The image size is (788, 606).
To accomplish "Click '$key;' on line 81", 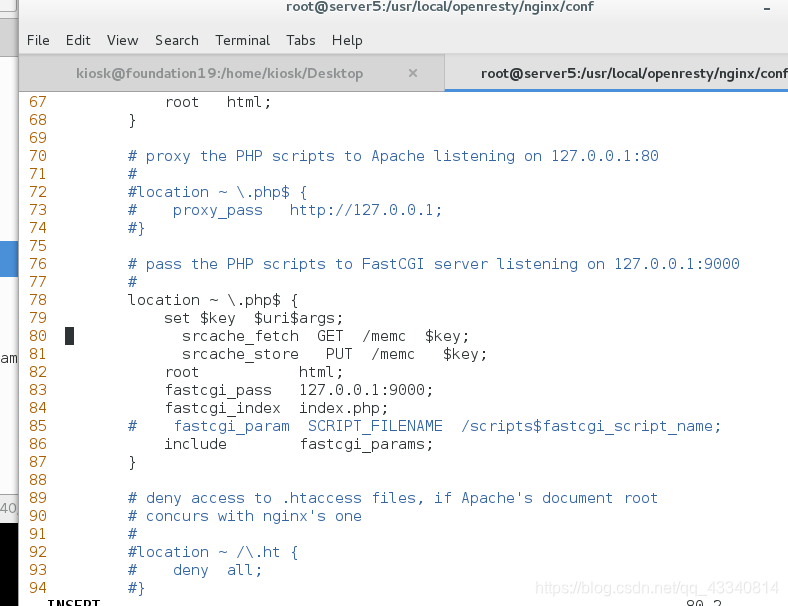I will (x=465, y=354).
